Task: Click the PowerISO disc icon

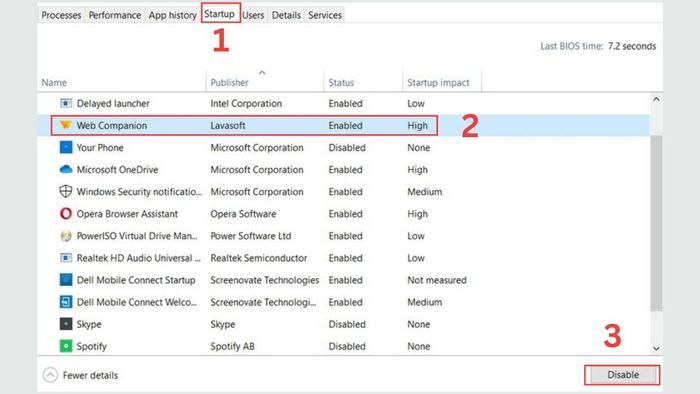Action: (66, 236)
